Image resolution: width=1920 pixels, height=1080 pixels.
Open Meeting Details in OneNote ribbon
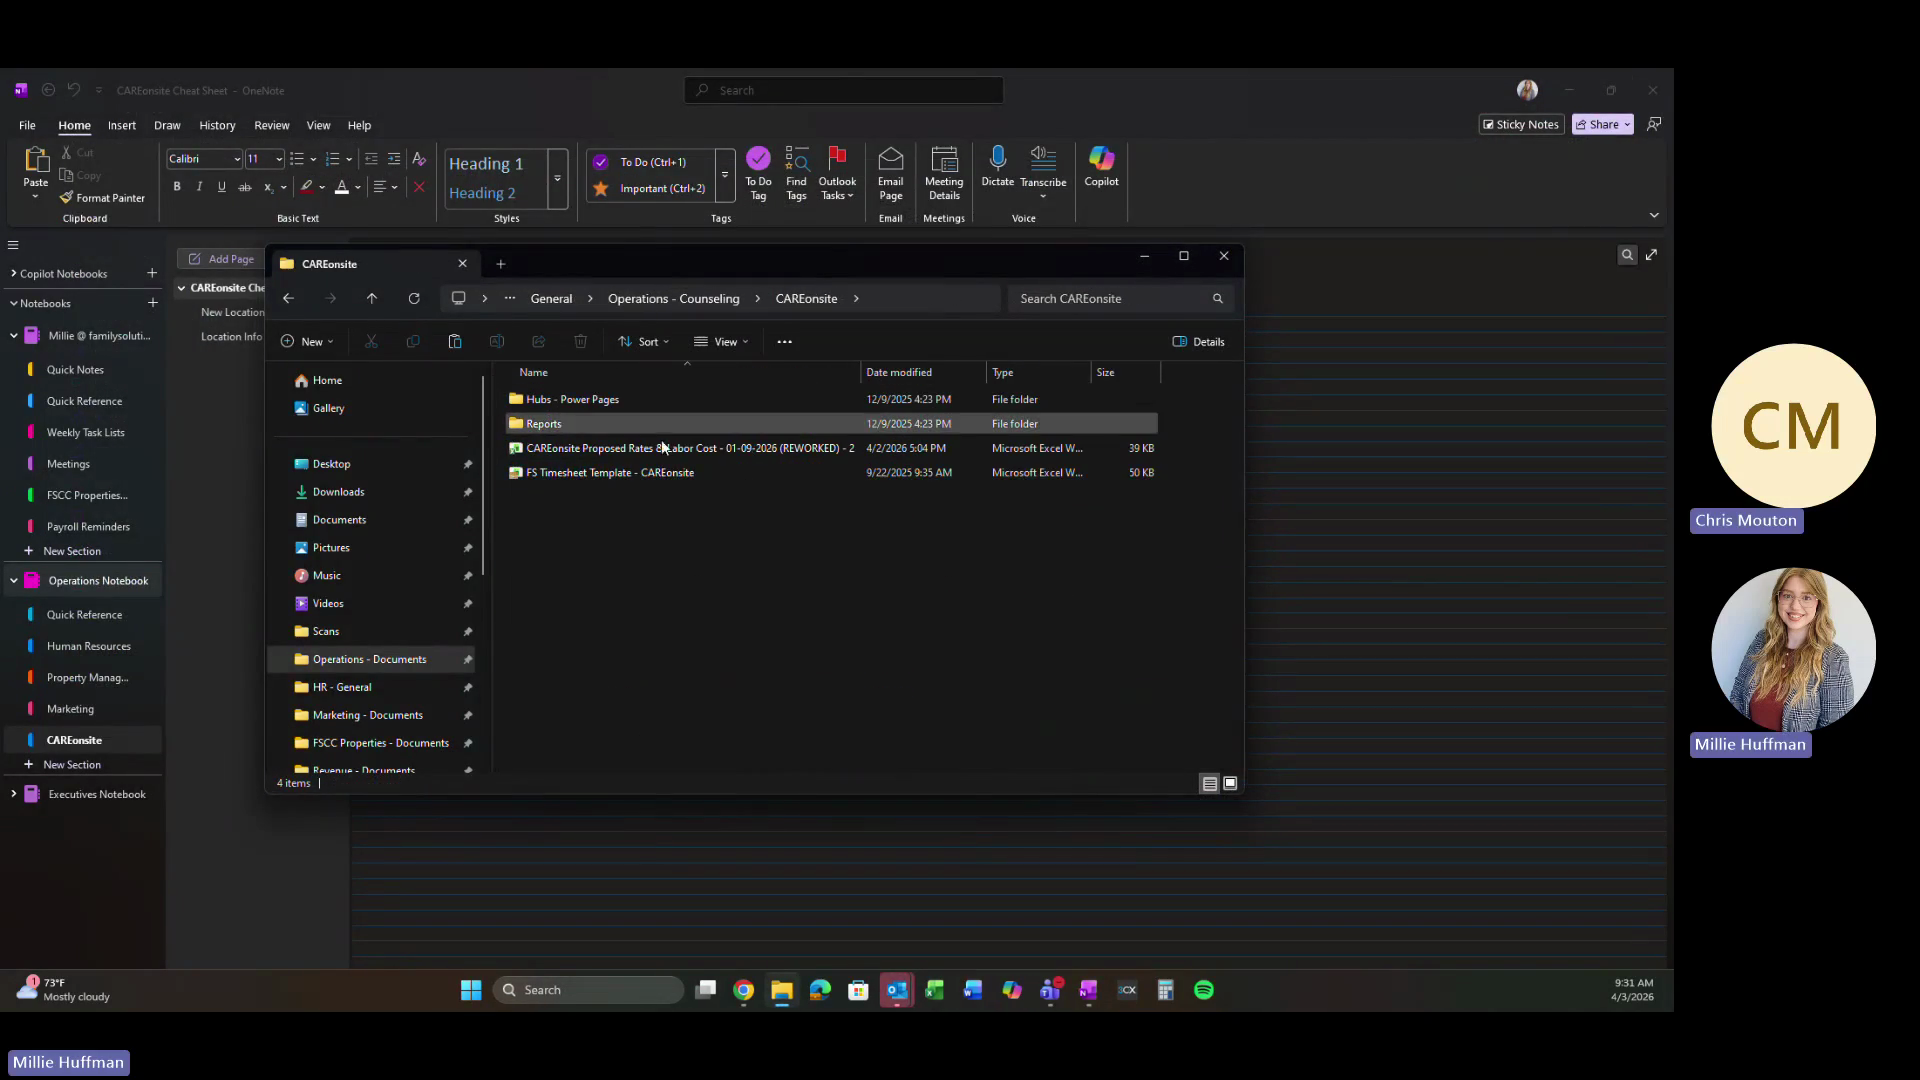944,173
